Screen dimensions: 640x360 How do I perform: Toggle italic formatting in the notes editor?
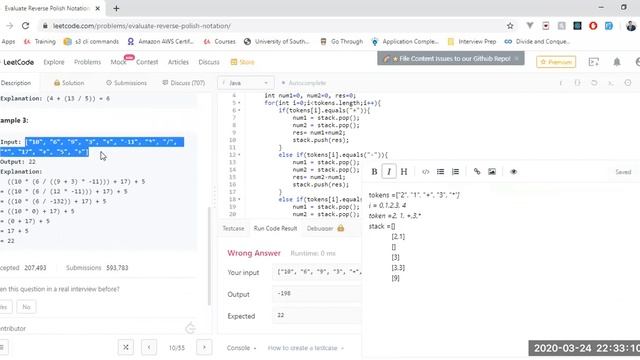point(389,172)
